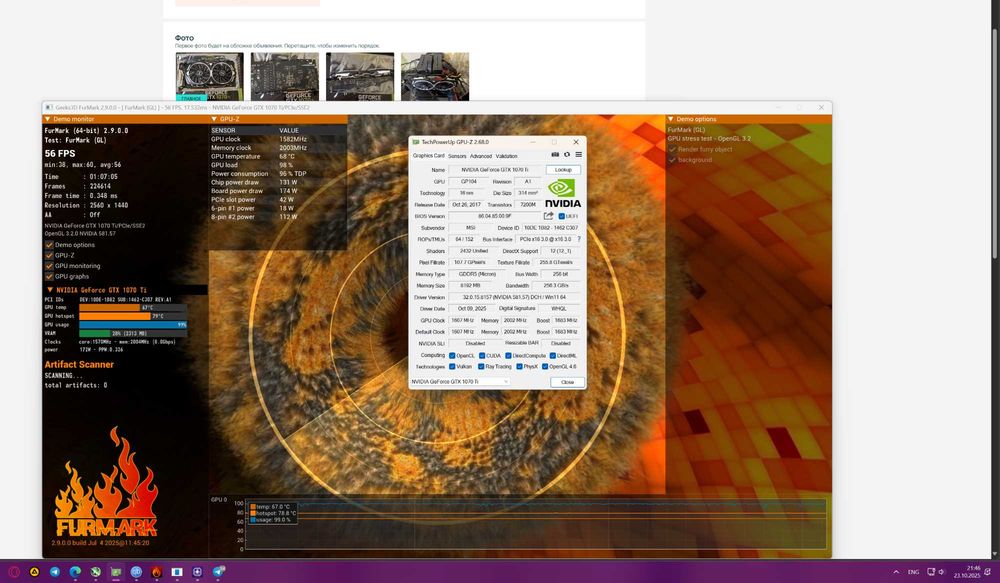Toggle the DirectCompute checkbox in GPU-Z

pos(508,356)
